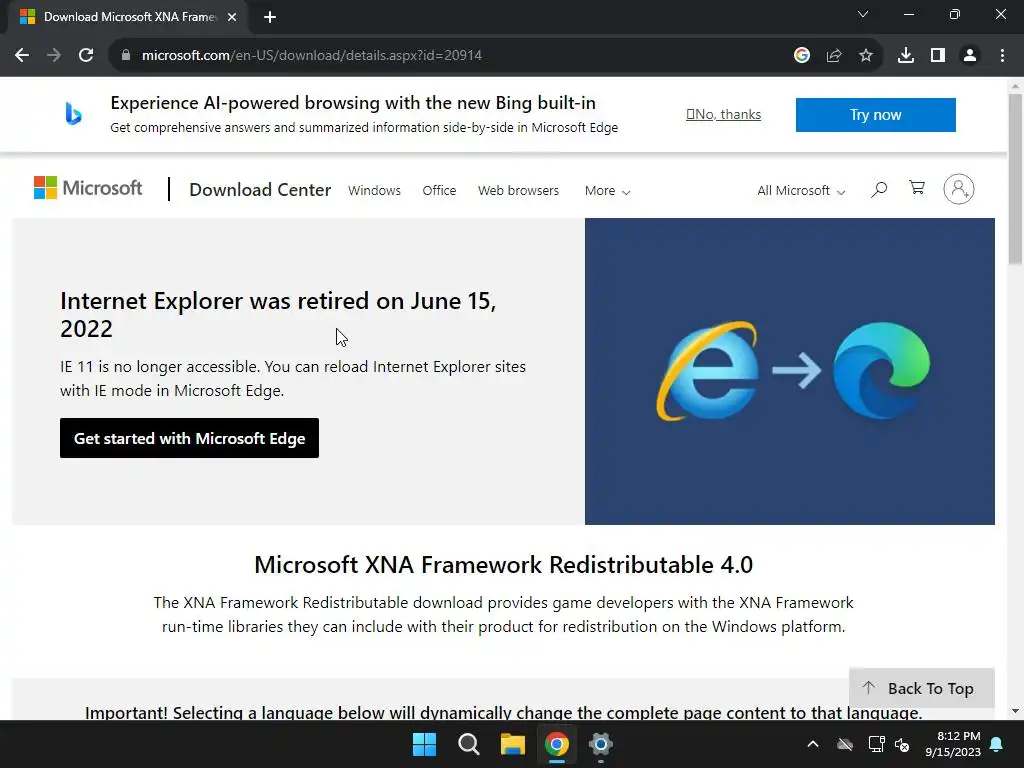Open a new browser tab
This screenshot has width=1024, height=768.
click(x=270, y=17)
